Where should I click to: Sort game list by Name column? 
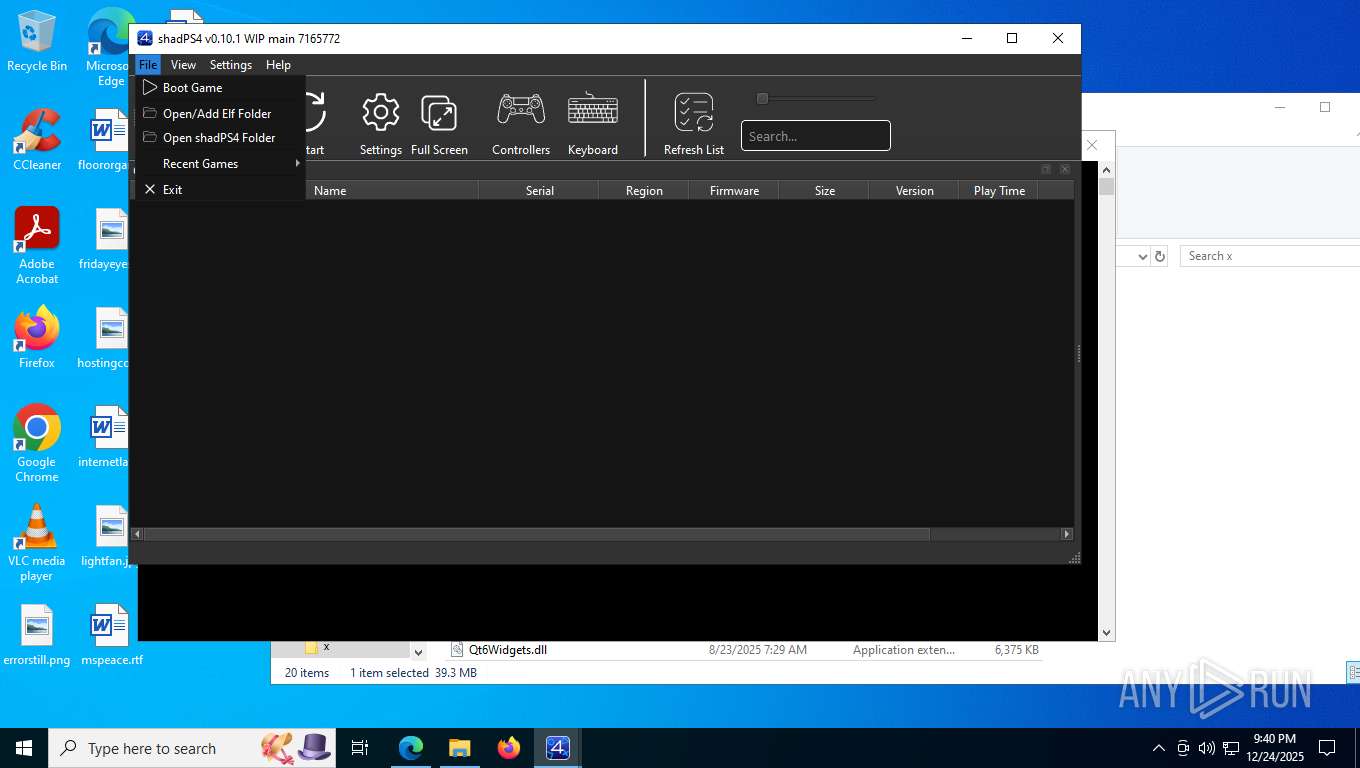330,190
